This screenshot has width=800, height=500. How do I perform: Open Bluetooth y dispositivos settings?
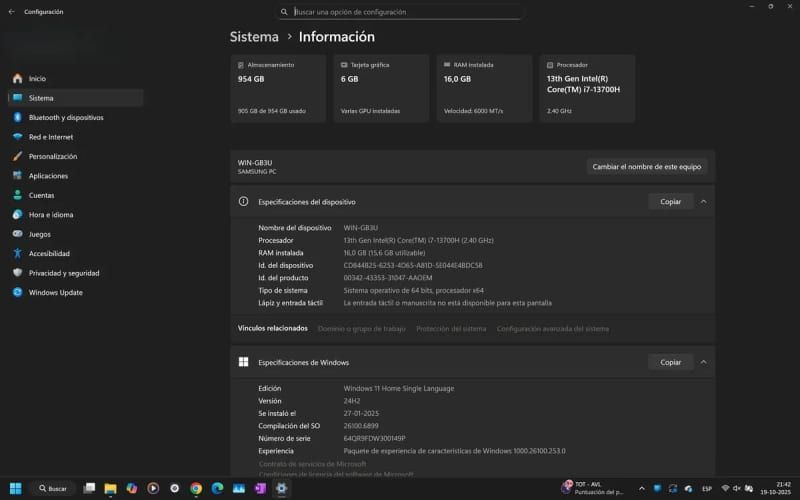tap(76, 117)
